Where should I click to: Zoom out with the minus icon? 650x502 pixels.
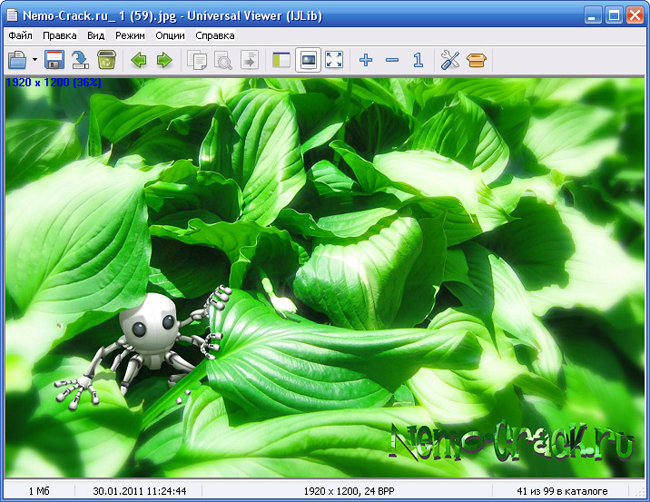(392, 60)
